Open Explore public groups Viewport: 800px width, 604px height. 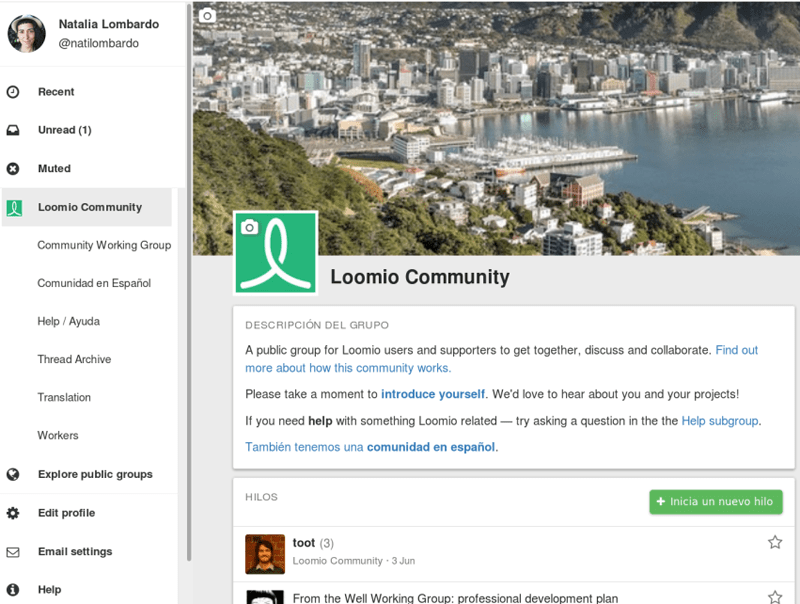(95, 474)
